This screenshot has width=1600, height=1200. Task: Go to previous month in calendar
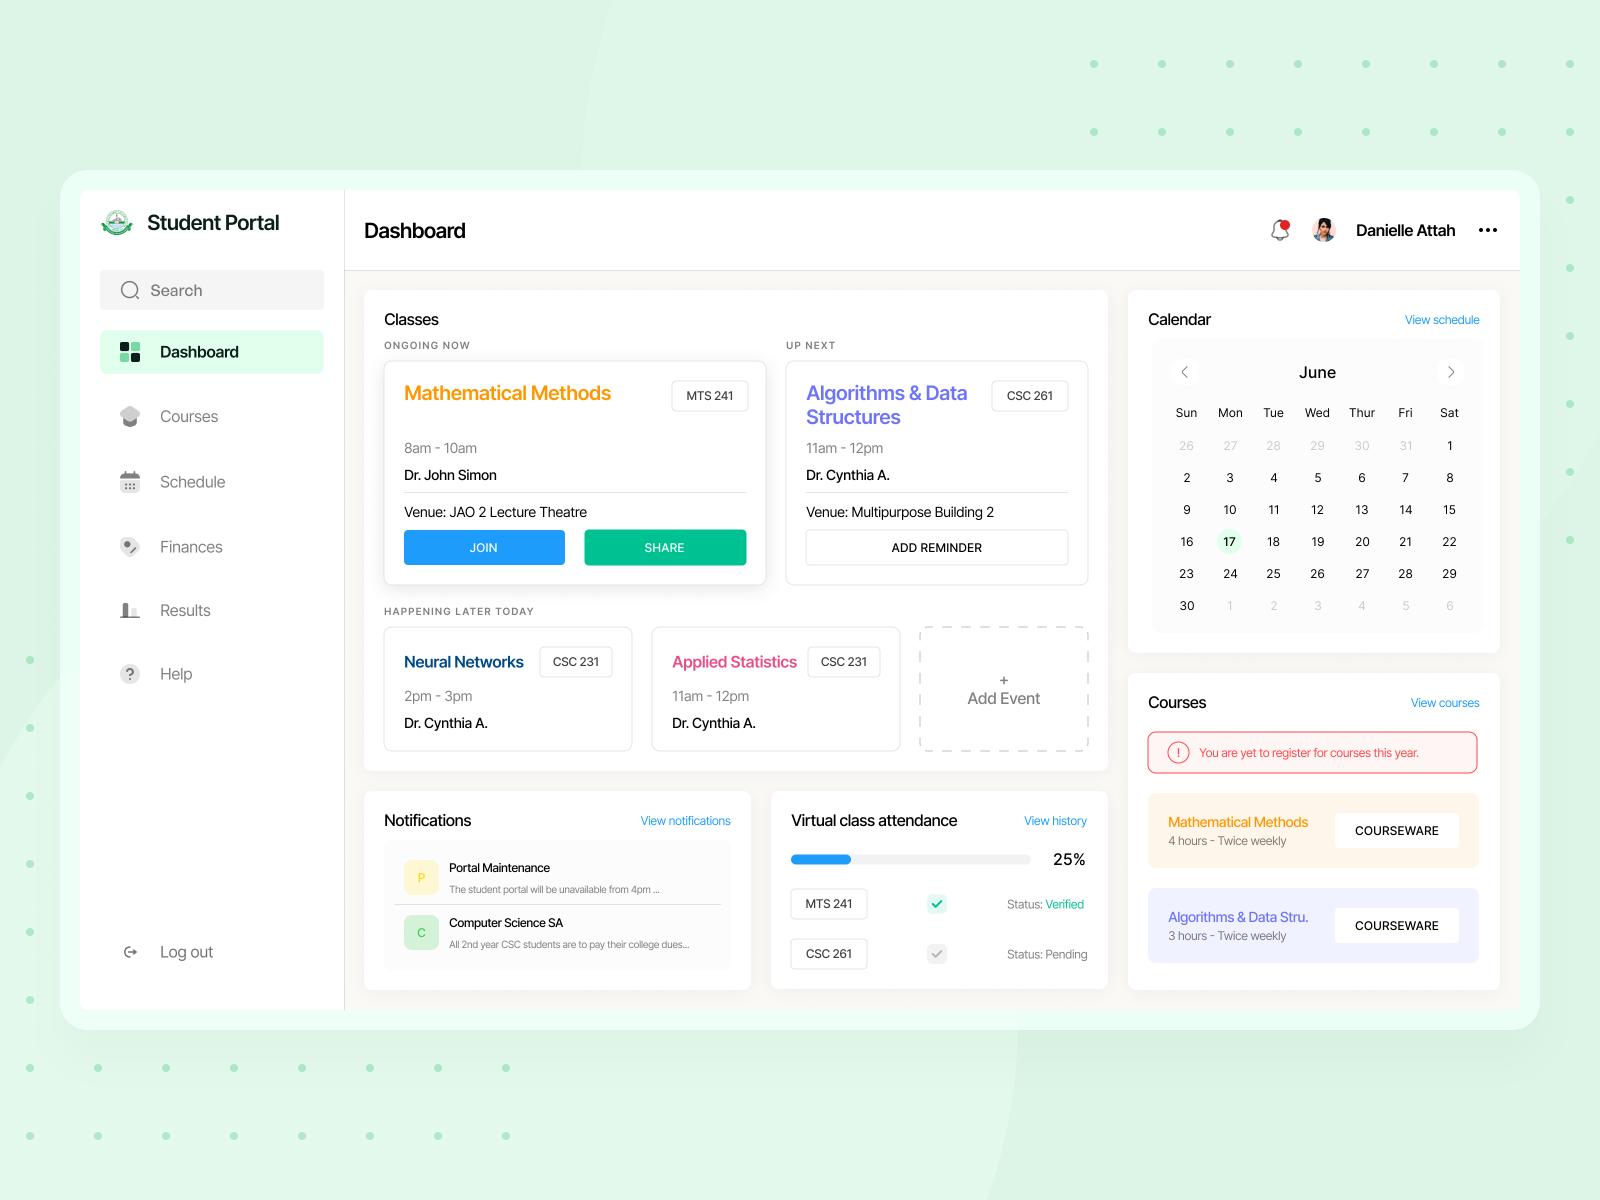(1185, 371)
